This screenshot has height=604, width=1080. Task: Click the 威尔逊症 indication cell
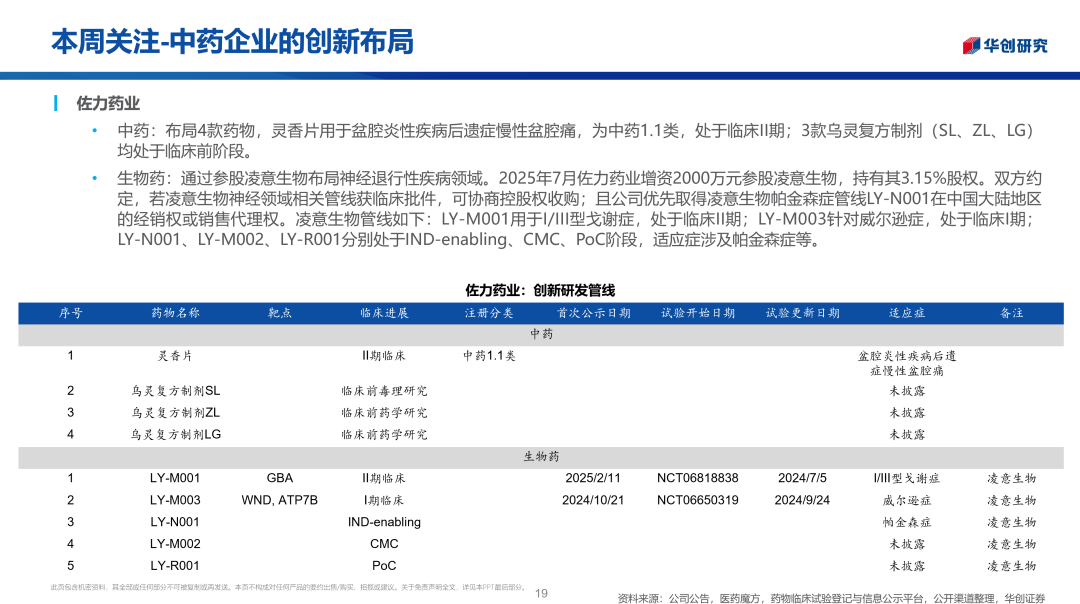click(906, 500)
